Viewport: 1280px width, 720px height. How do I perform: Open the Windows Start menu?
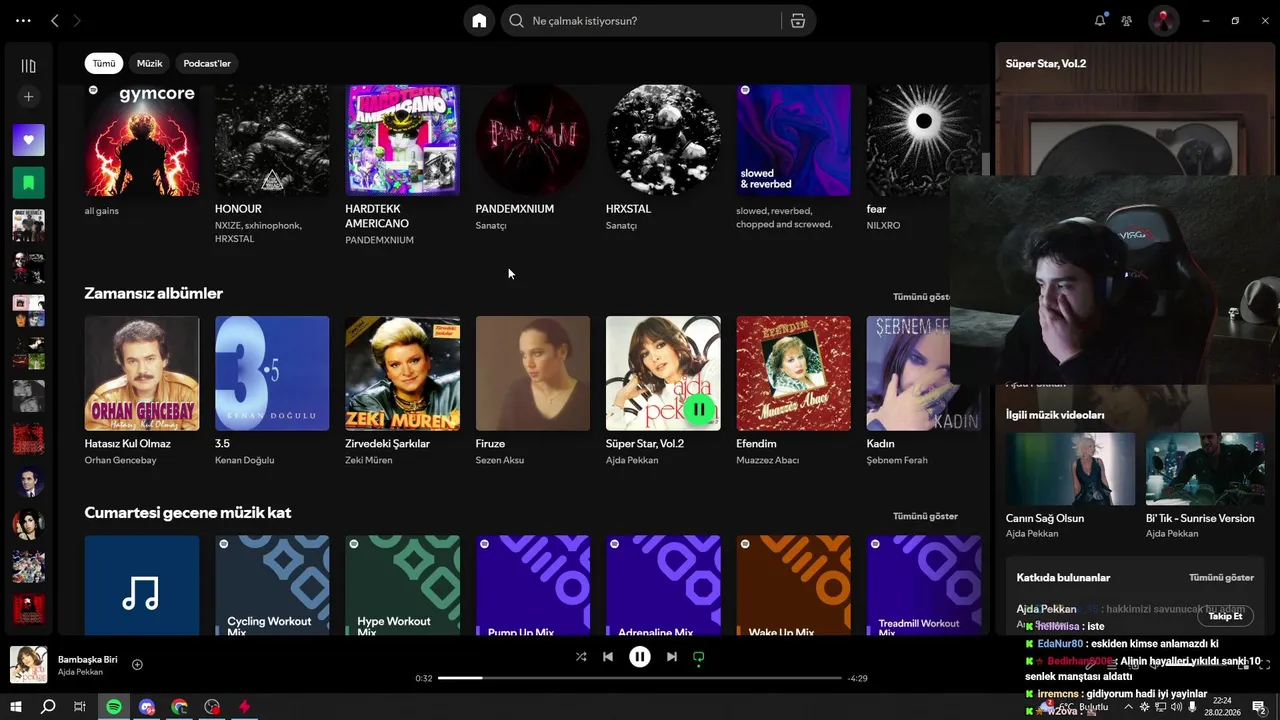pos(15,707)
